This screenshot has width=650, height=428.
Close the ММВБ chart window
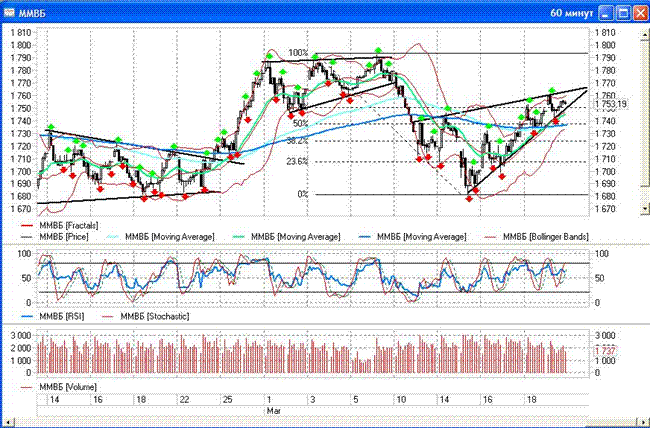click(640, 13)
